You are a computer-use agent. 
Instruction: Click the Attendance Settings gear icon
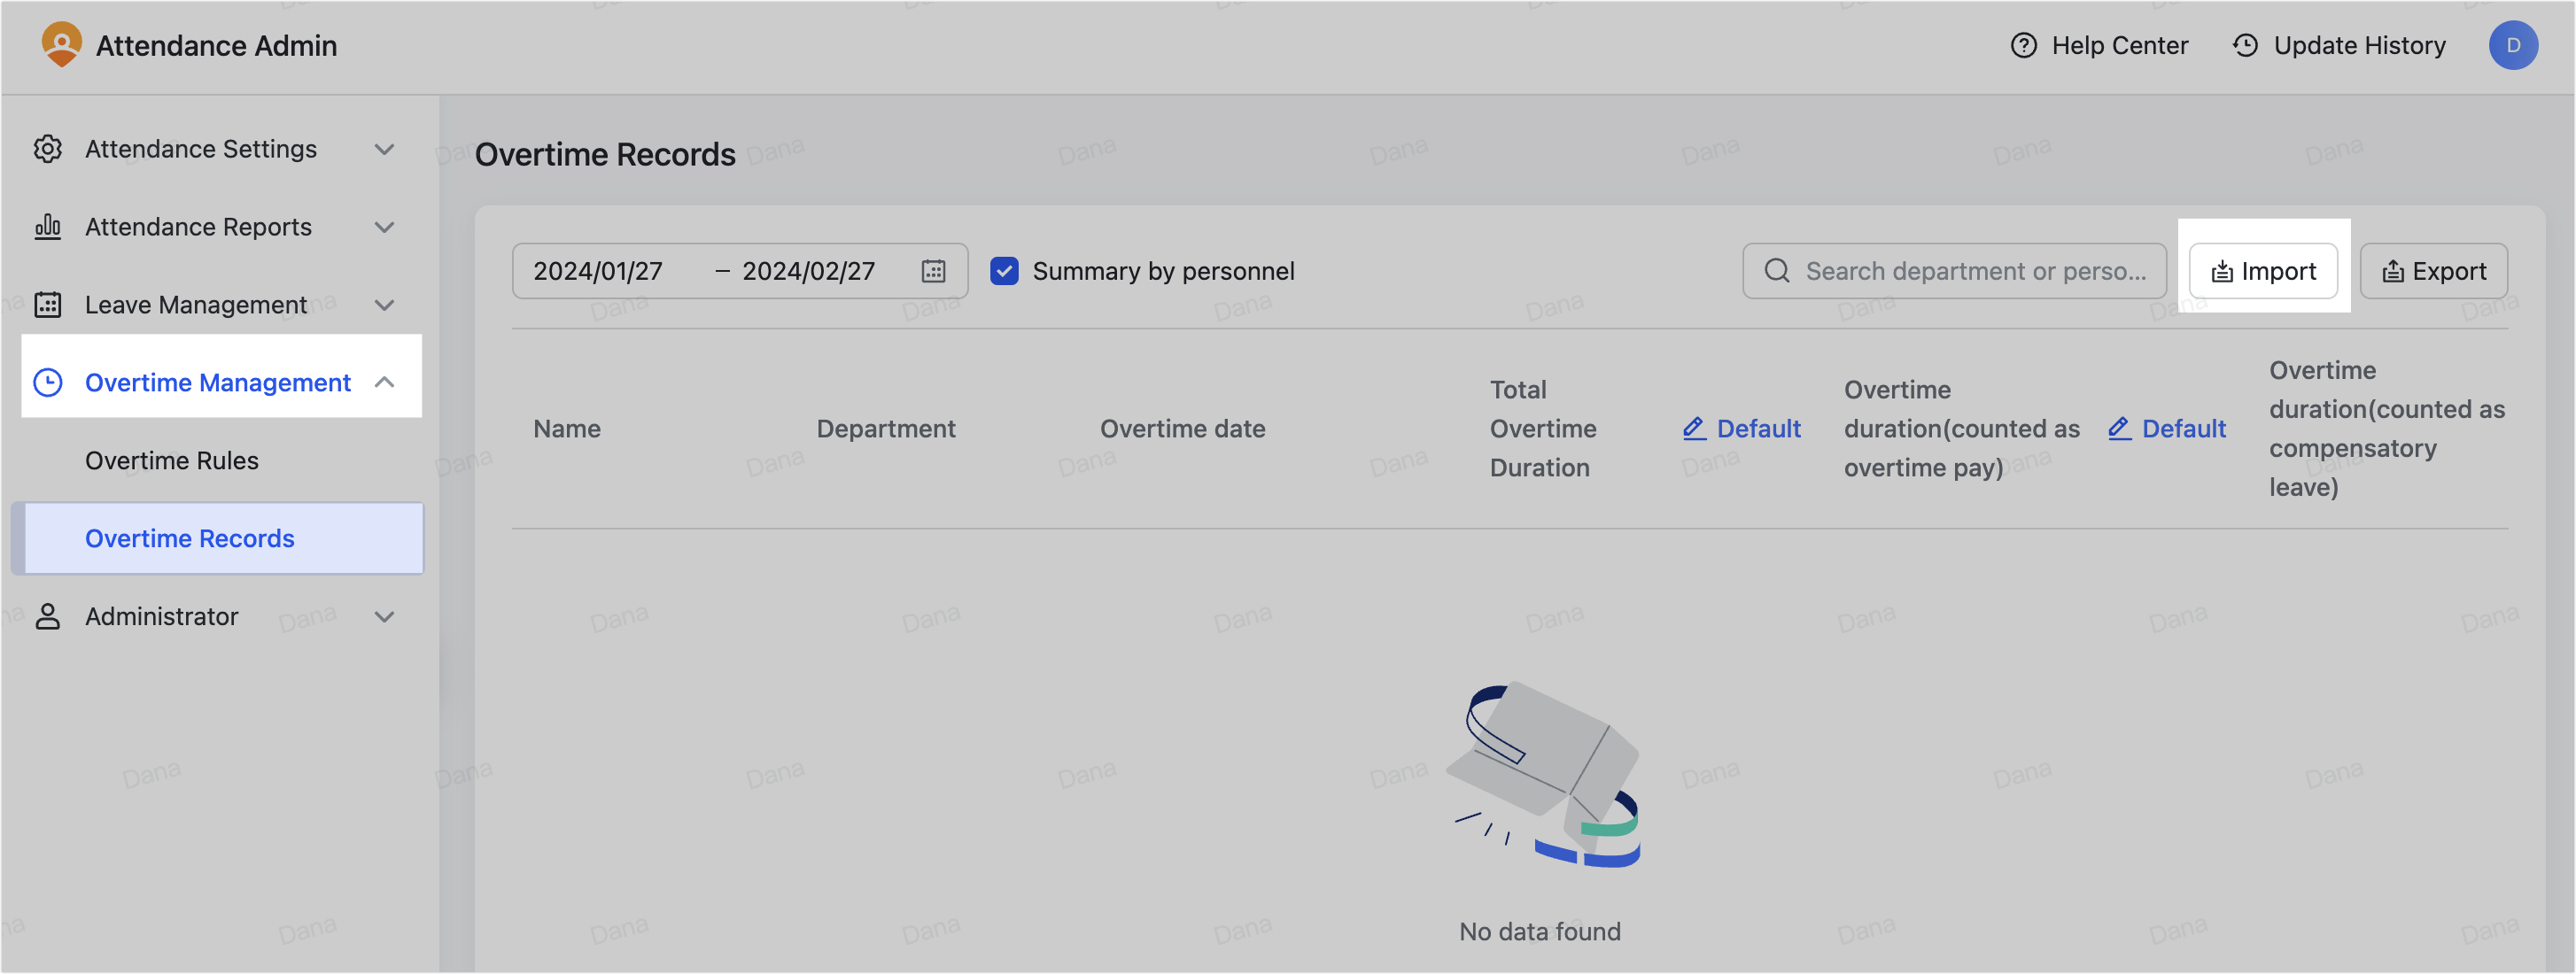(48, 149)
